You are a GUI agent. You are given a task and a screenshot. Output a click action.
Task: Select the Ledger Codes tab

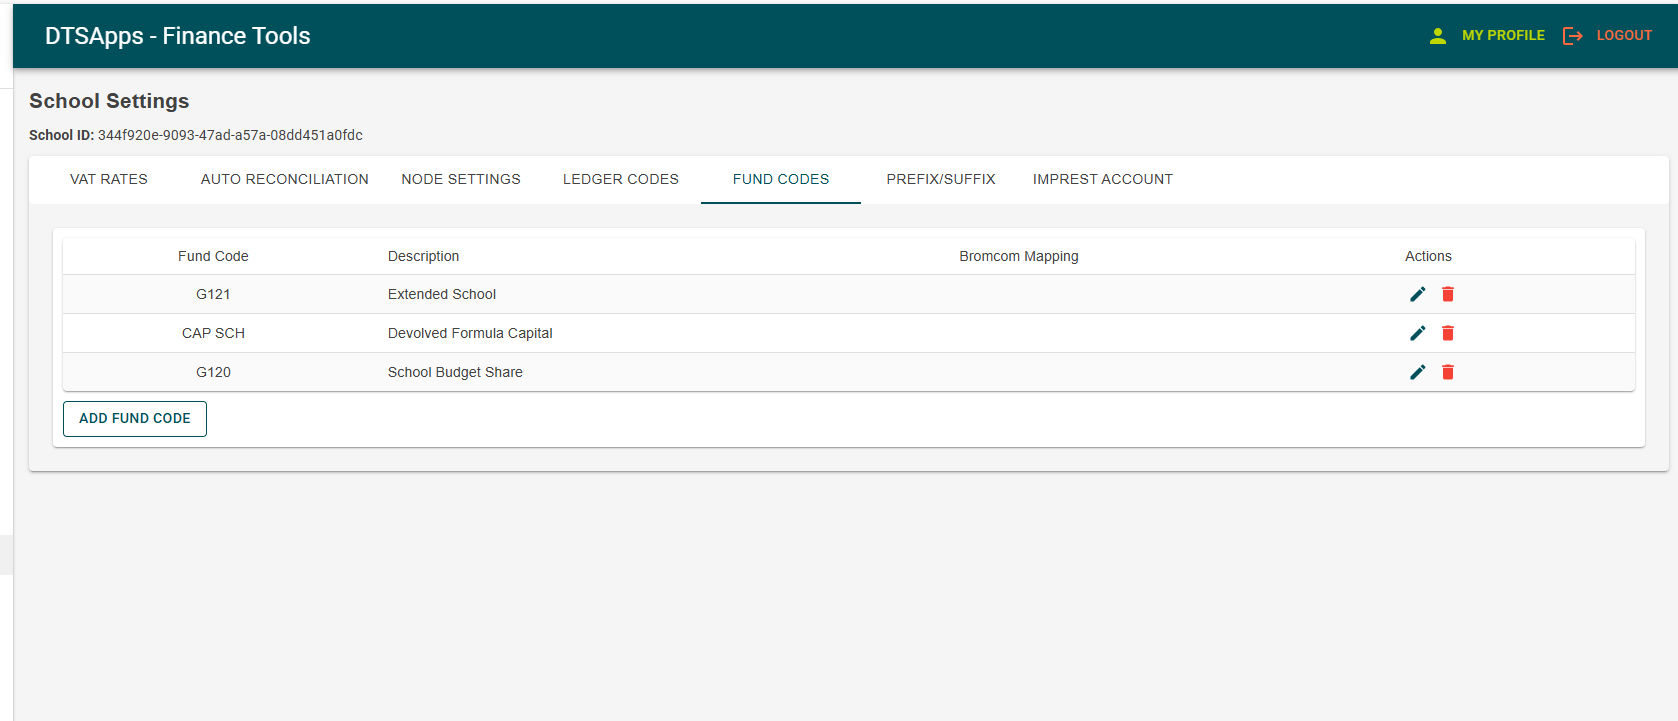click(620, 180)
